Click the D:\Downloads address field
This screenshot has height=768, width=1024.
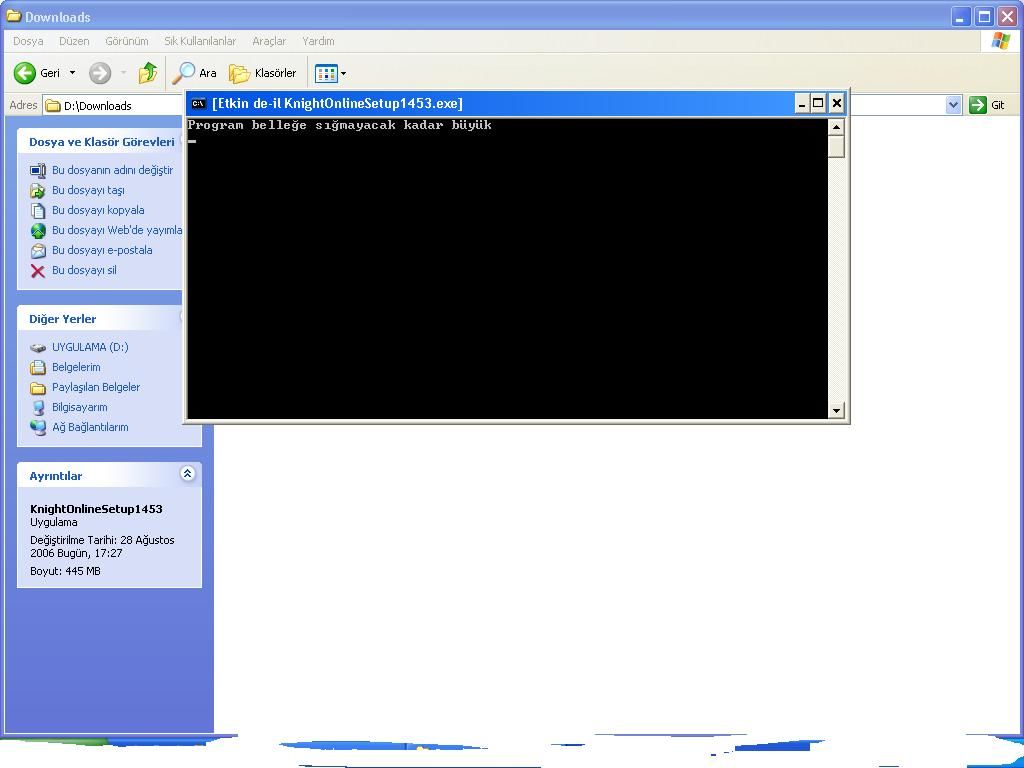pyautogui.click(x=120, y=106)
